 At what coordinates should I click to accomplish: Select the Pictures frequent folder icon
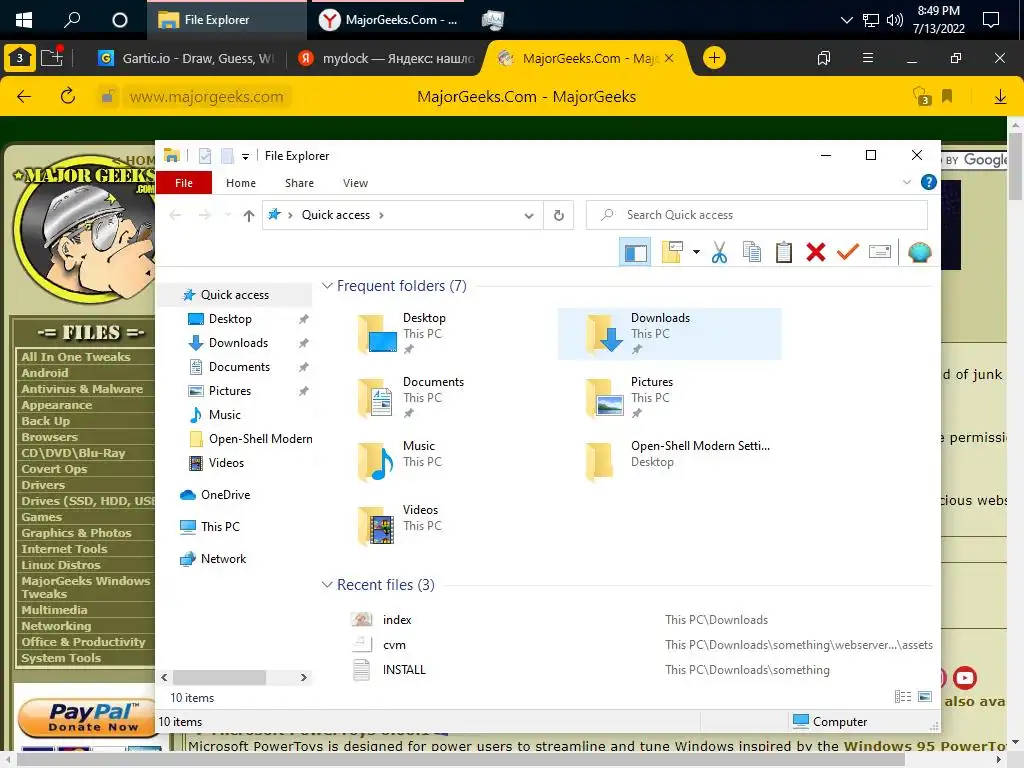click(605, 397)
